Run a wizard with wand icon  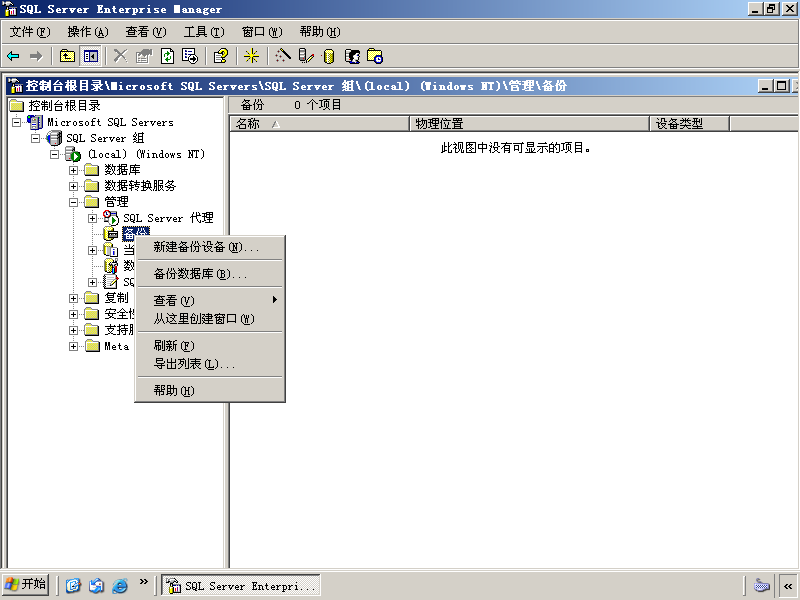point(283,56)
